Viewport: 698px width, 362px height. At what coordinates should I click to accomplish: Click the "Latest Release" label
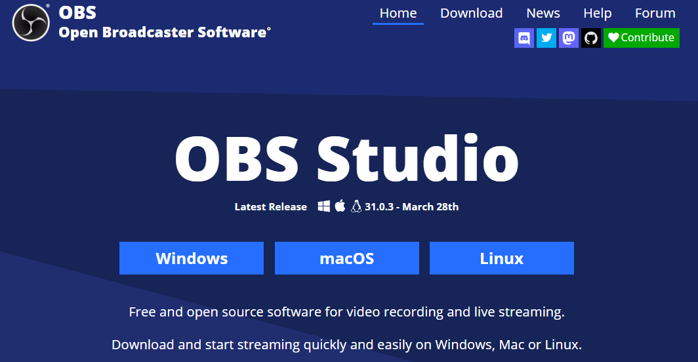coord(271,207)
